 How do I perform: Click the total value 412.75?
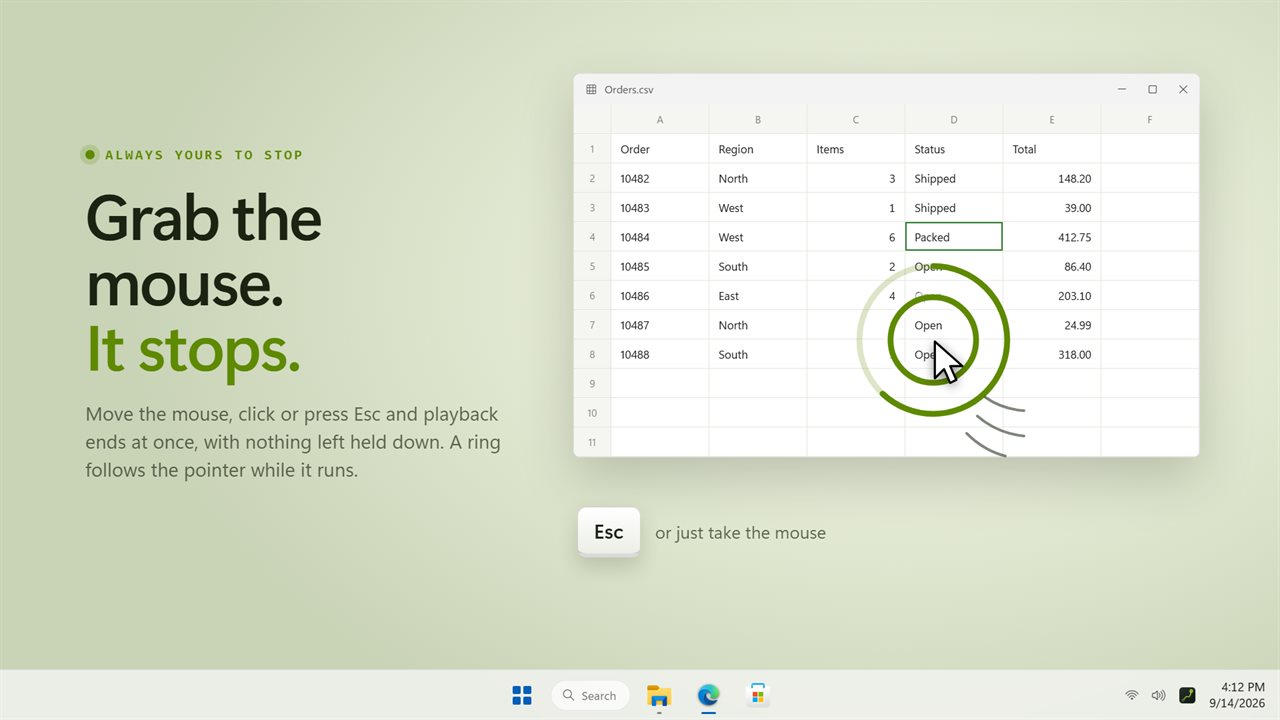[1052, 237]
